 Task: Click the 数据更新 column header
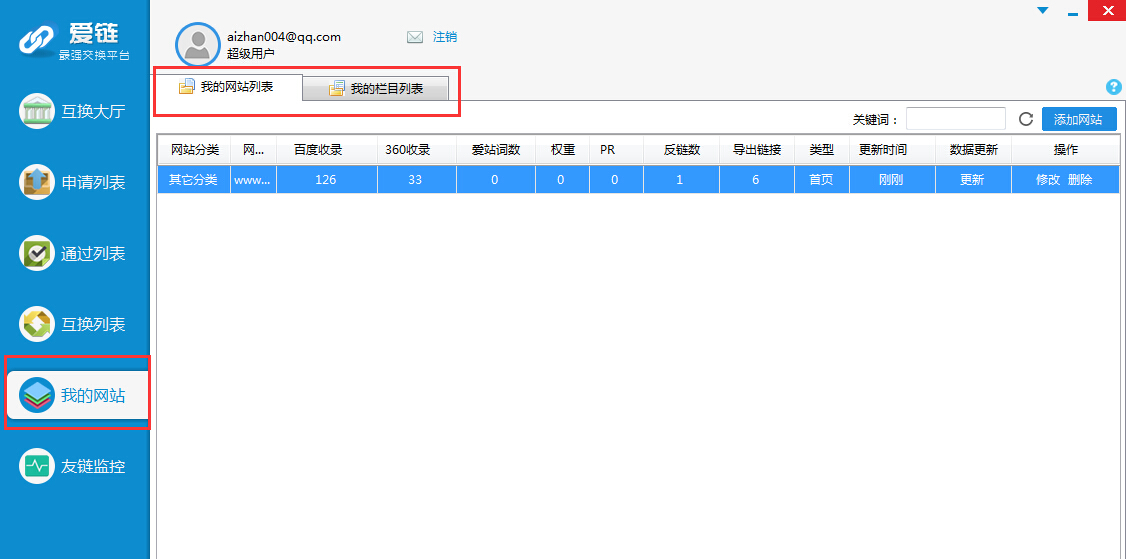(973, 150)
